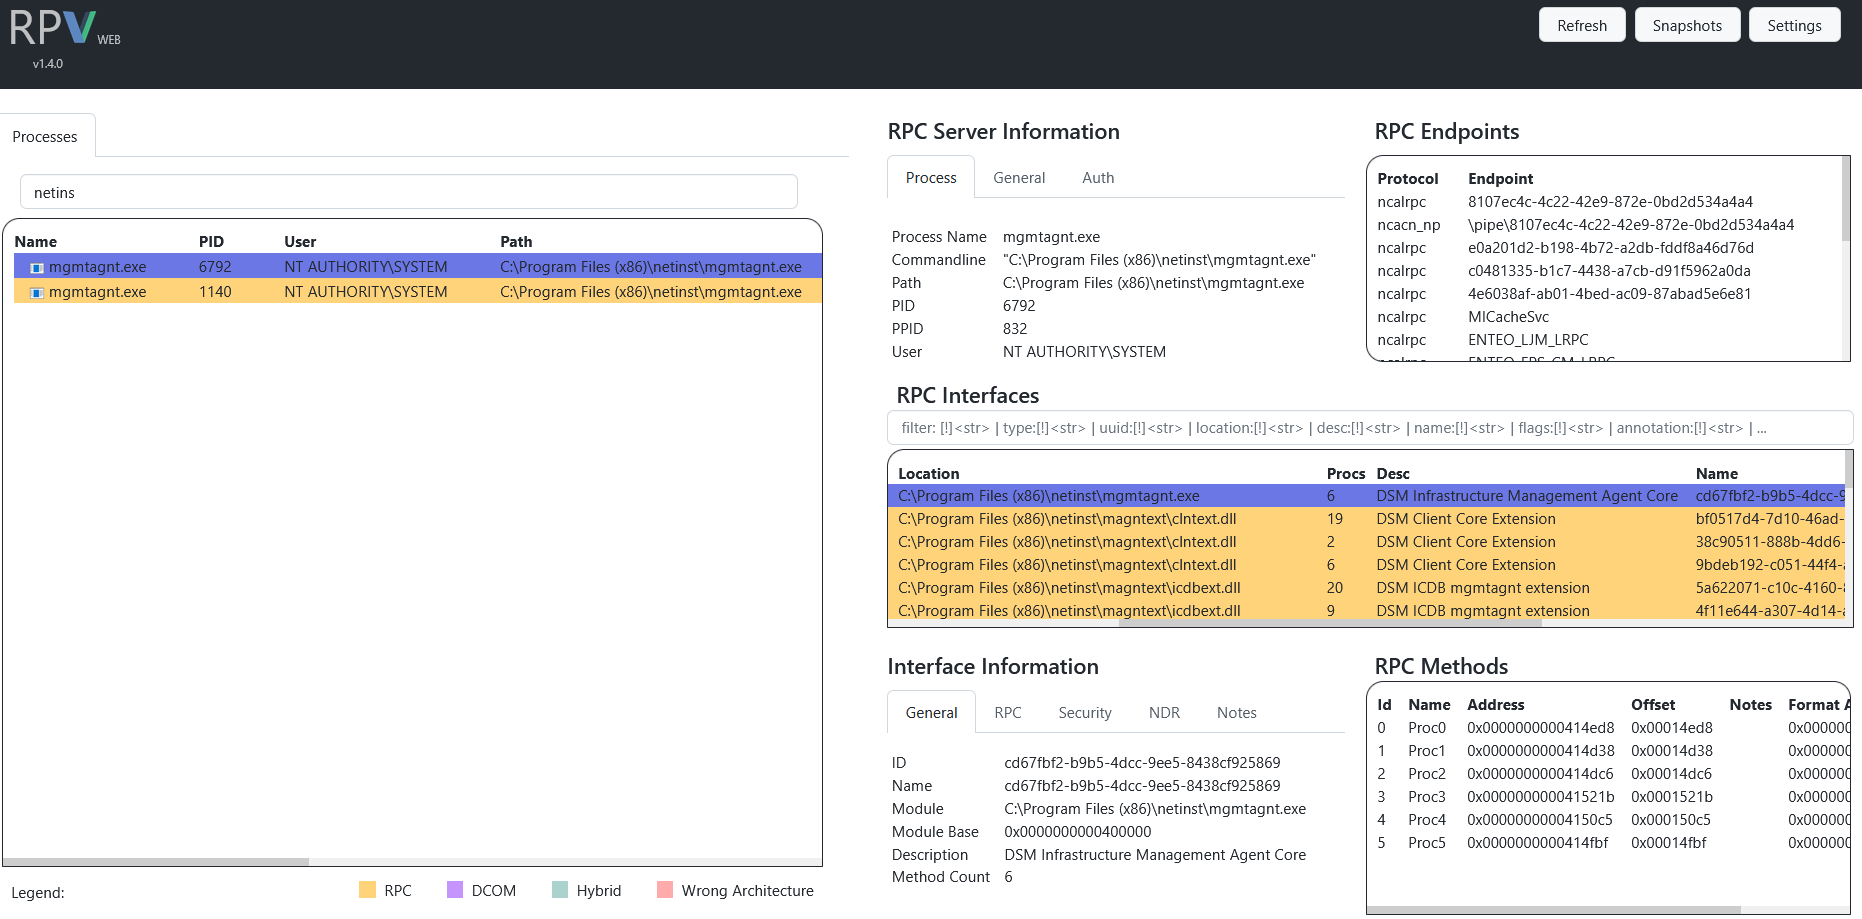This screenshot has width=1862, height=919.
Task: Open Settings
Action: tap(1794, 25)
